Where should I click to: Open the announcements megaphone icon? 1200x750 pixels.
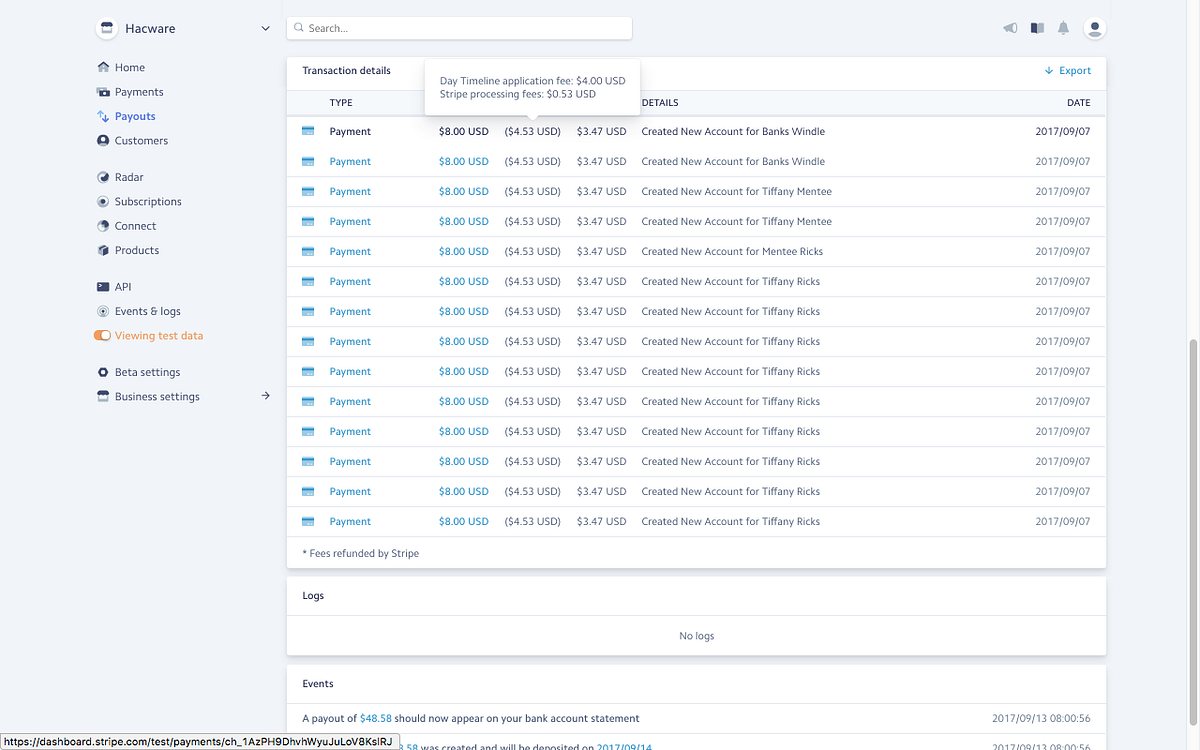[1010, 28]
